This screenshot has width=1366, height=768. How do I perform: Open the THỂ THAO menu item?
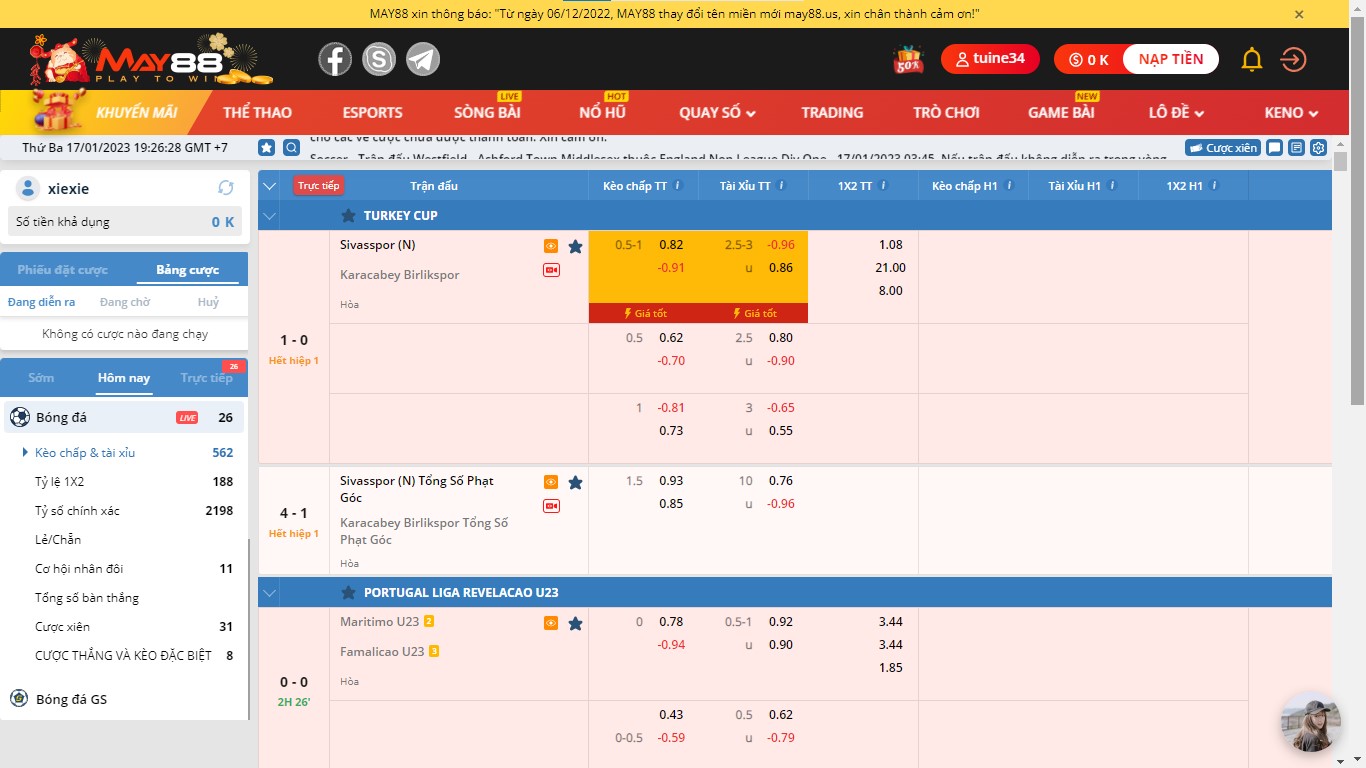click(257, 113)
